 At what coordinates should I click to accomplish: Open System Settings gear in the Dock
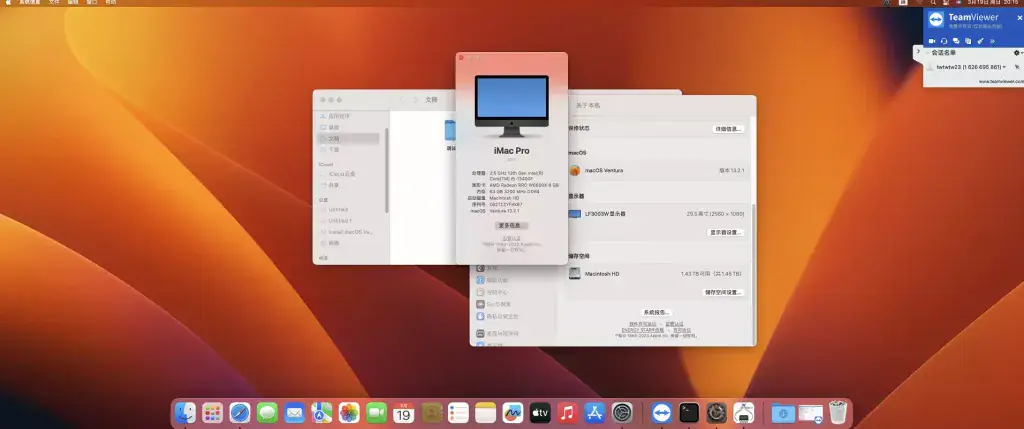[x=622, y=412]
